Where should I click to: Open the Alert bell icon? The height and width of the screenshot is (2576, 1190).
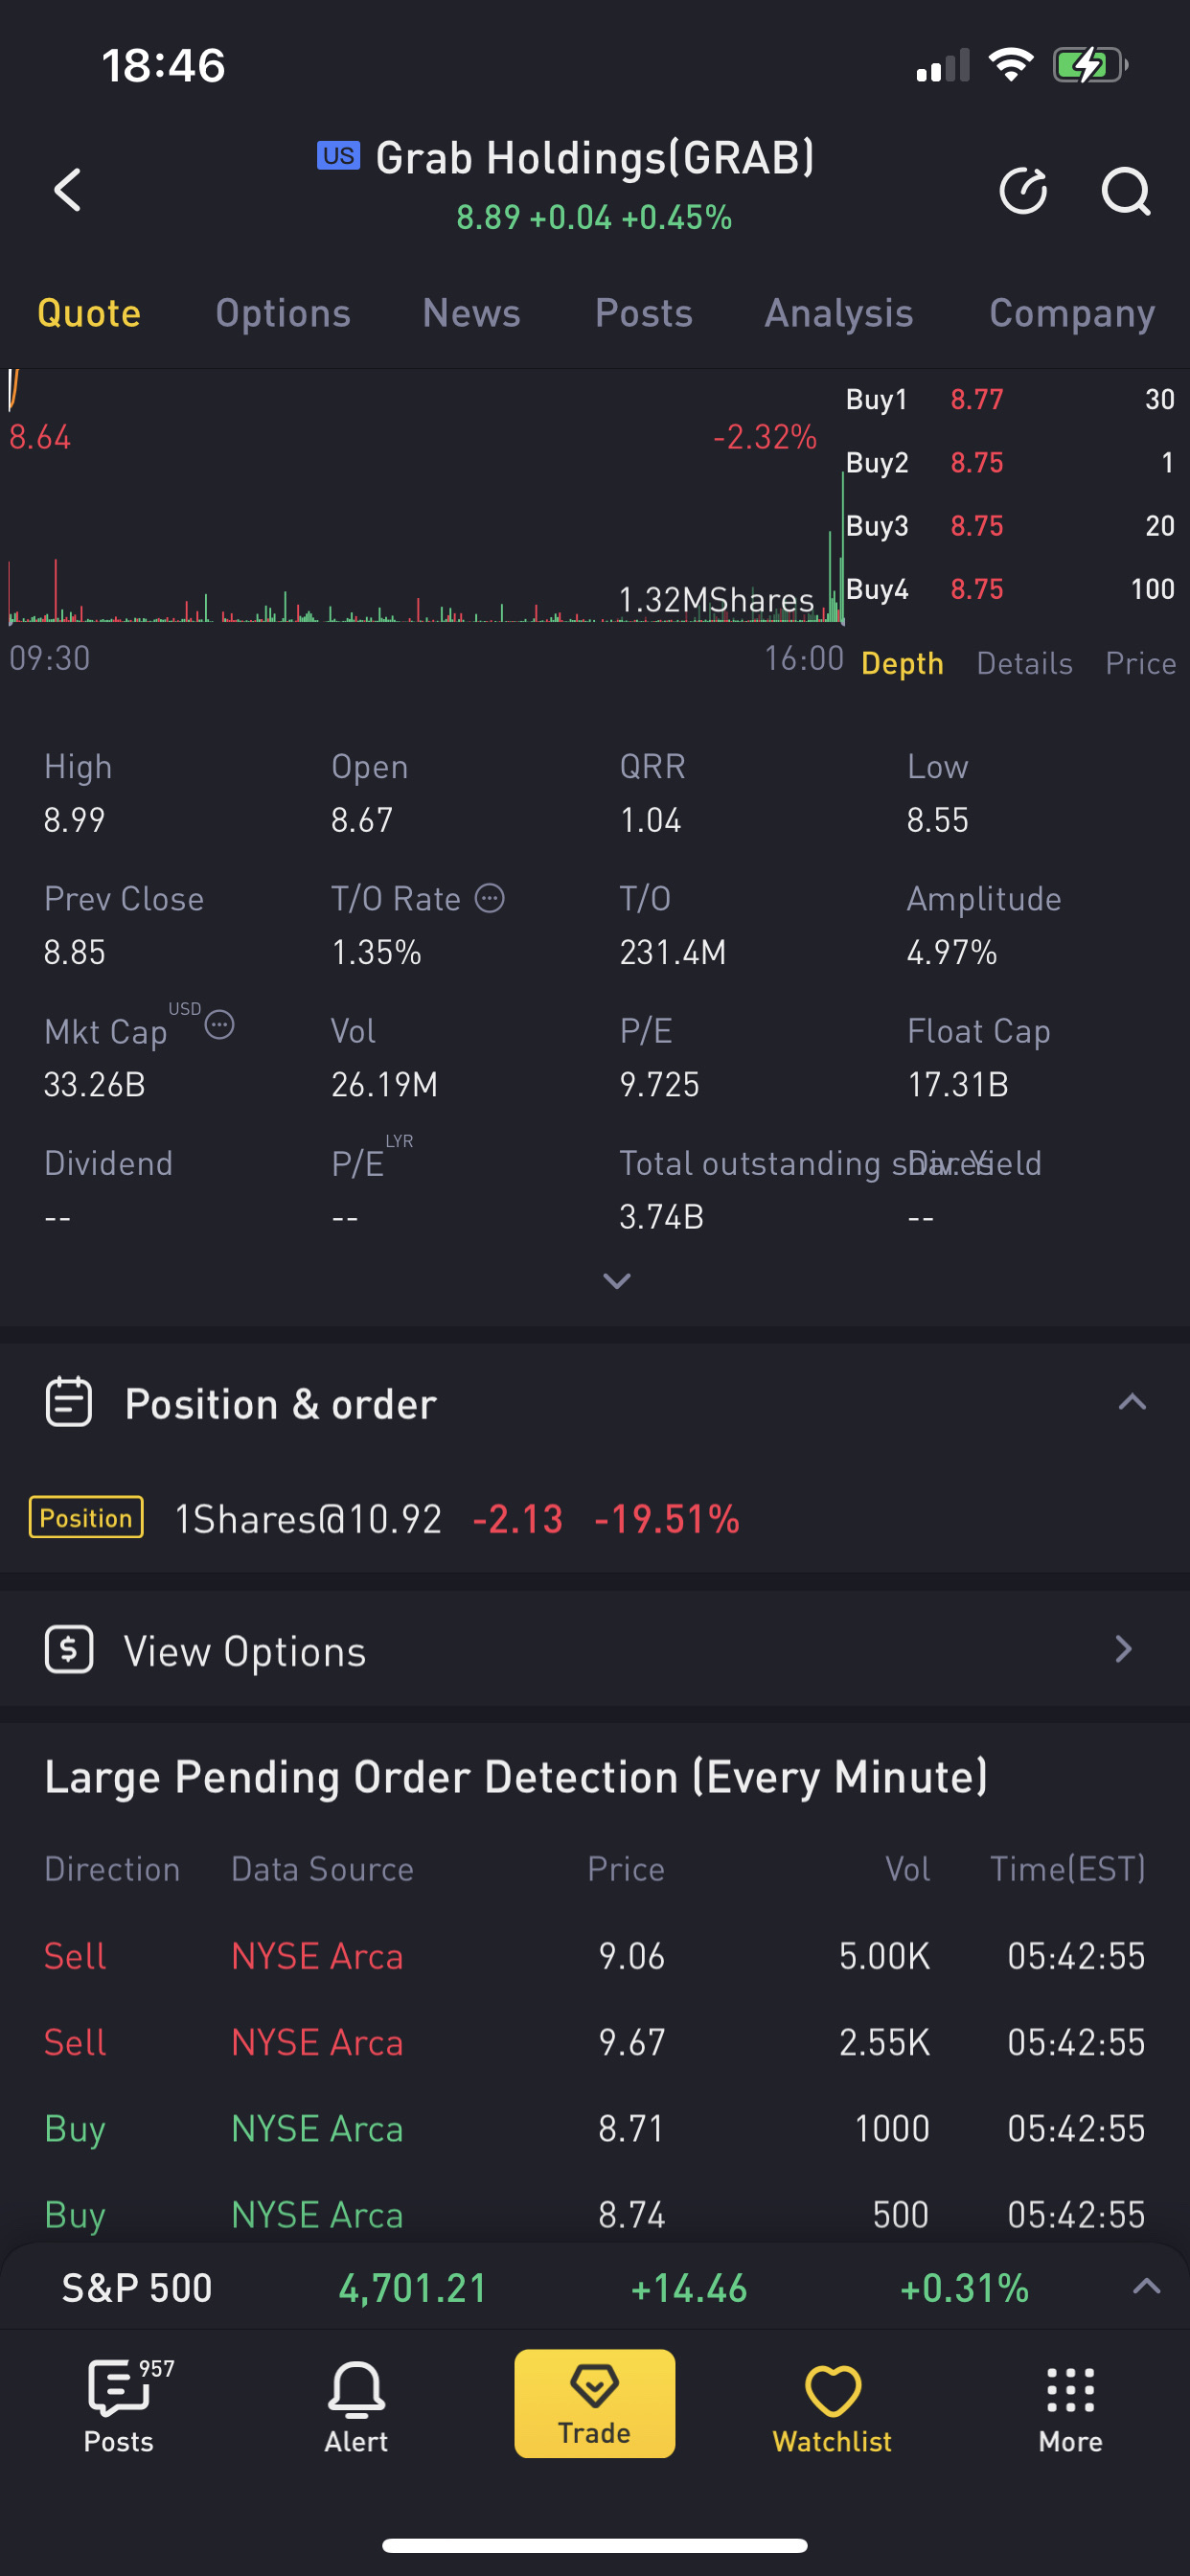(x=356, y=2389)
